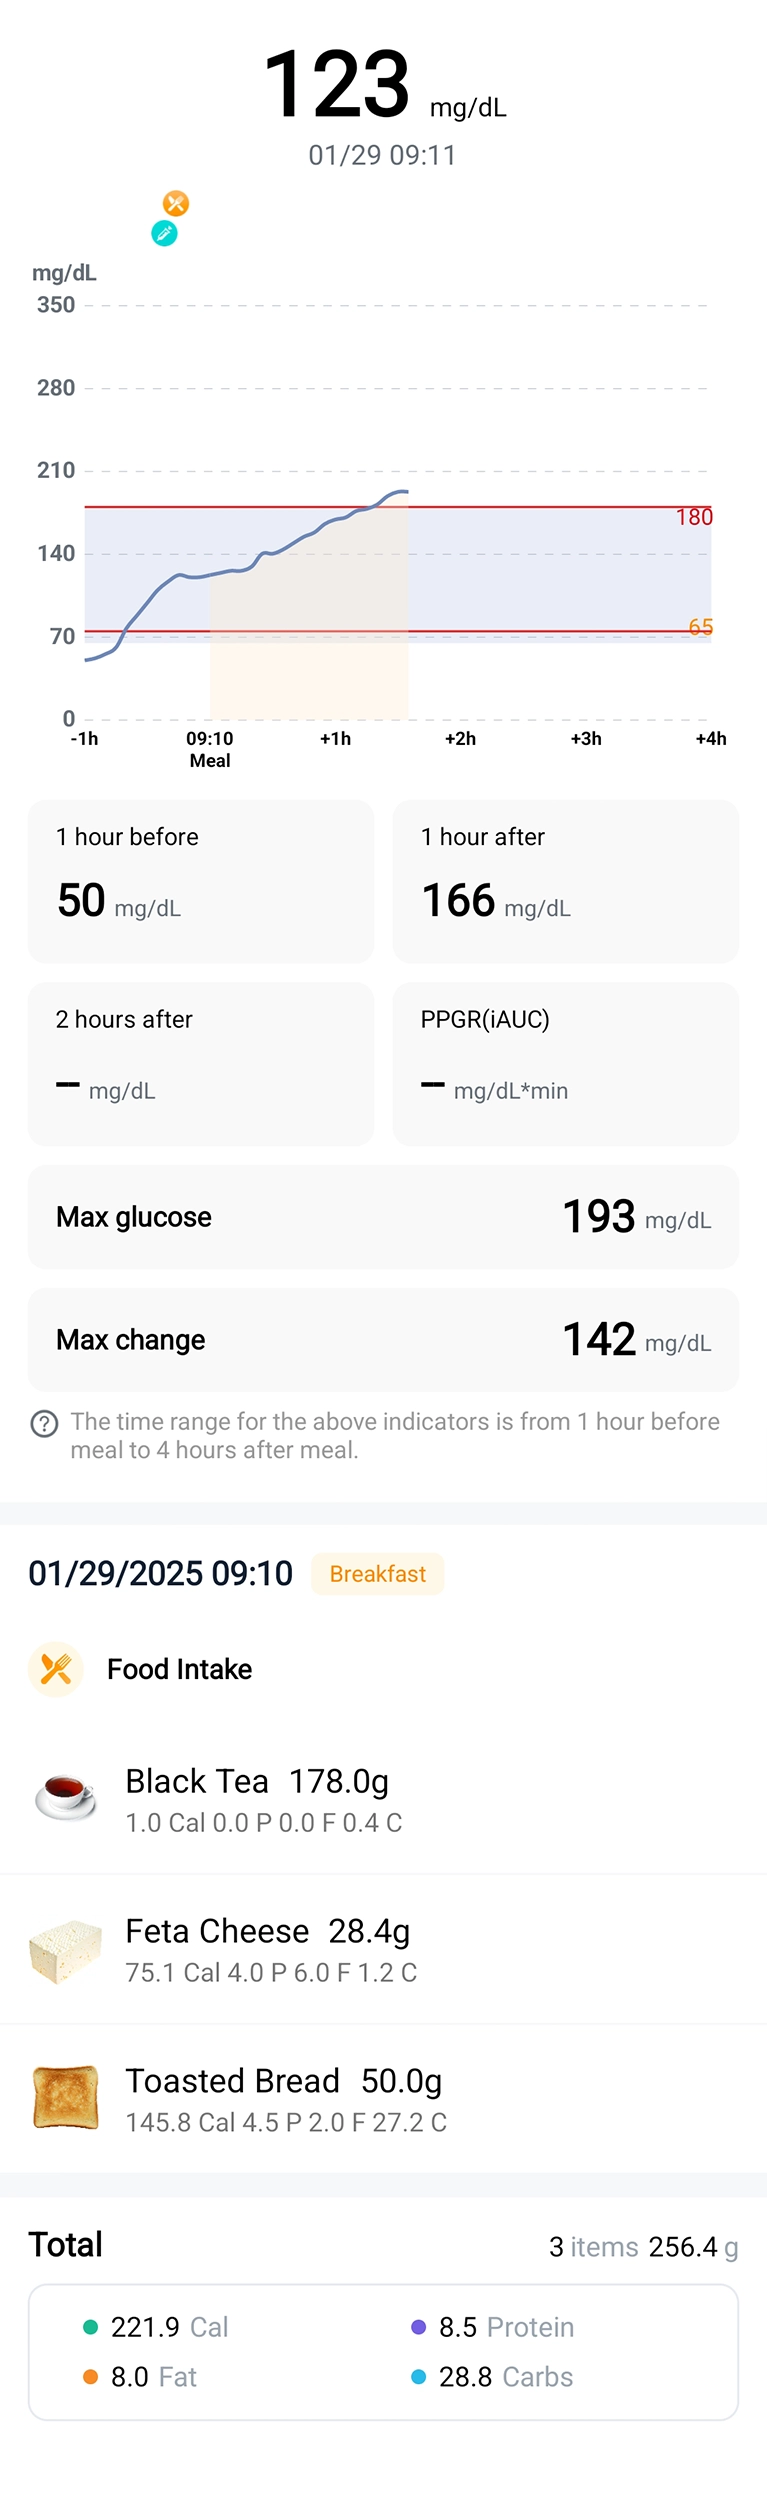Tap the Black Tea cup image
This screenshot has height=2496, width=767.
click(66, 1799)
